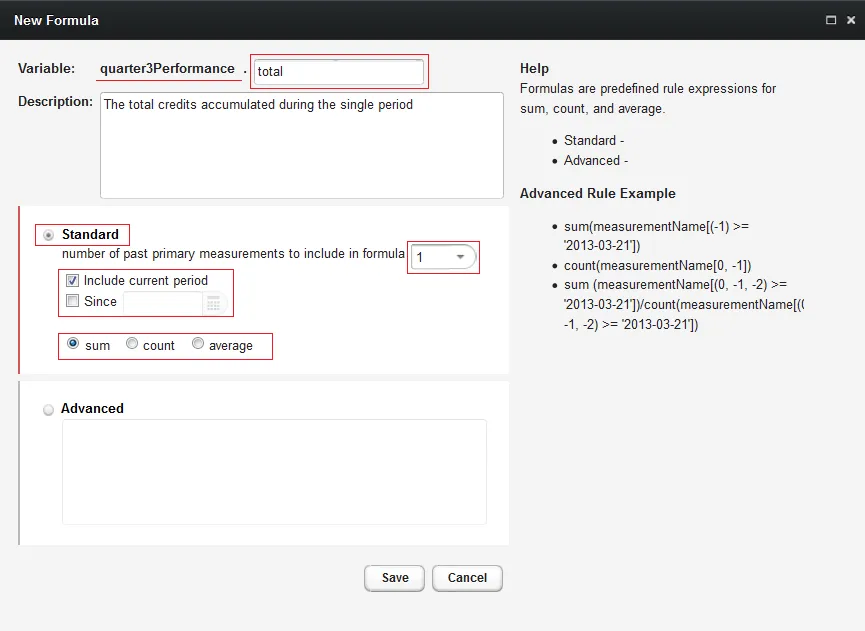Viewport: 865px width, 631px height.
Task: Close the New Formula dialog
Action: click(x=851, y=20)
